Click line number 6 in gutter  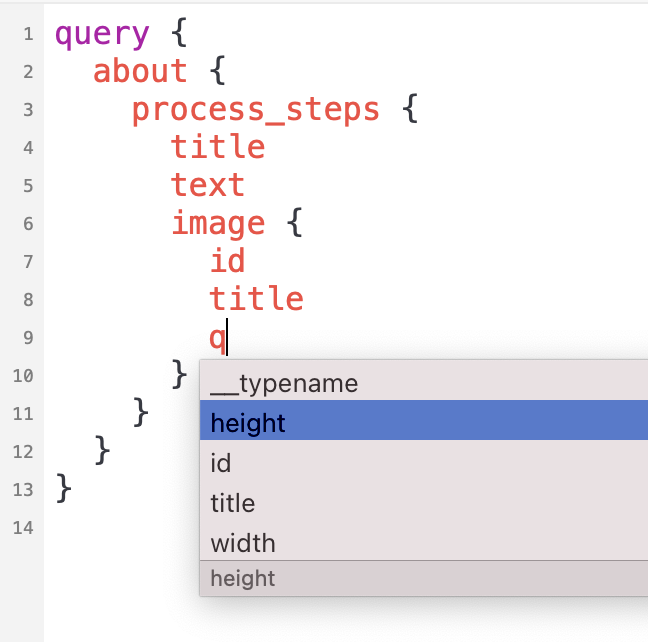(x=28, y=224)
